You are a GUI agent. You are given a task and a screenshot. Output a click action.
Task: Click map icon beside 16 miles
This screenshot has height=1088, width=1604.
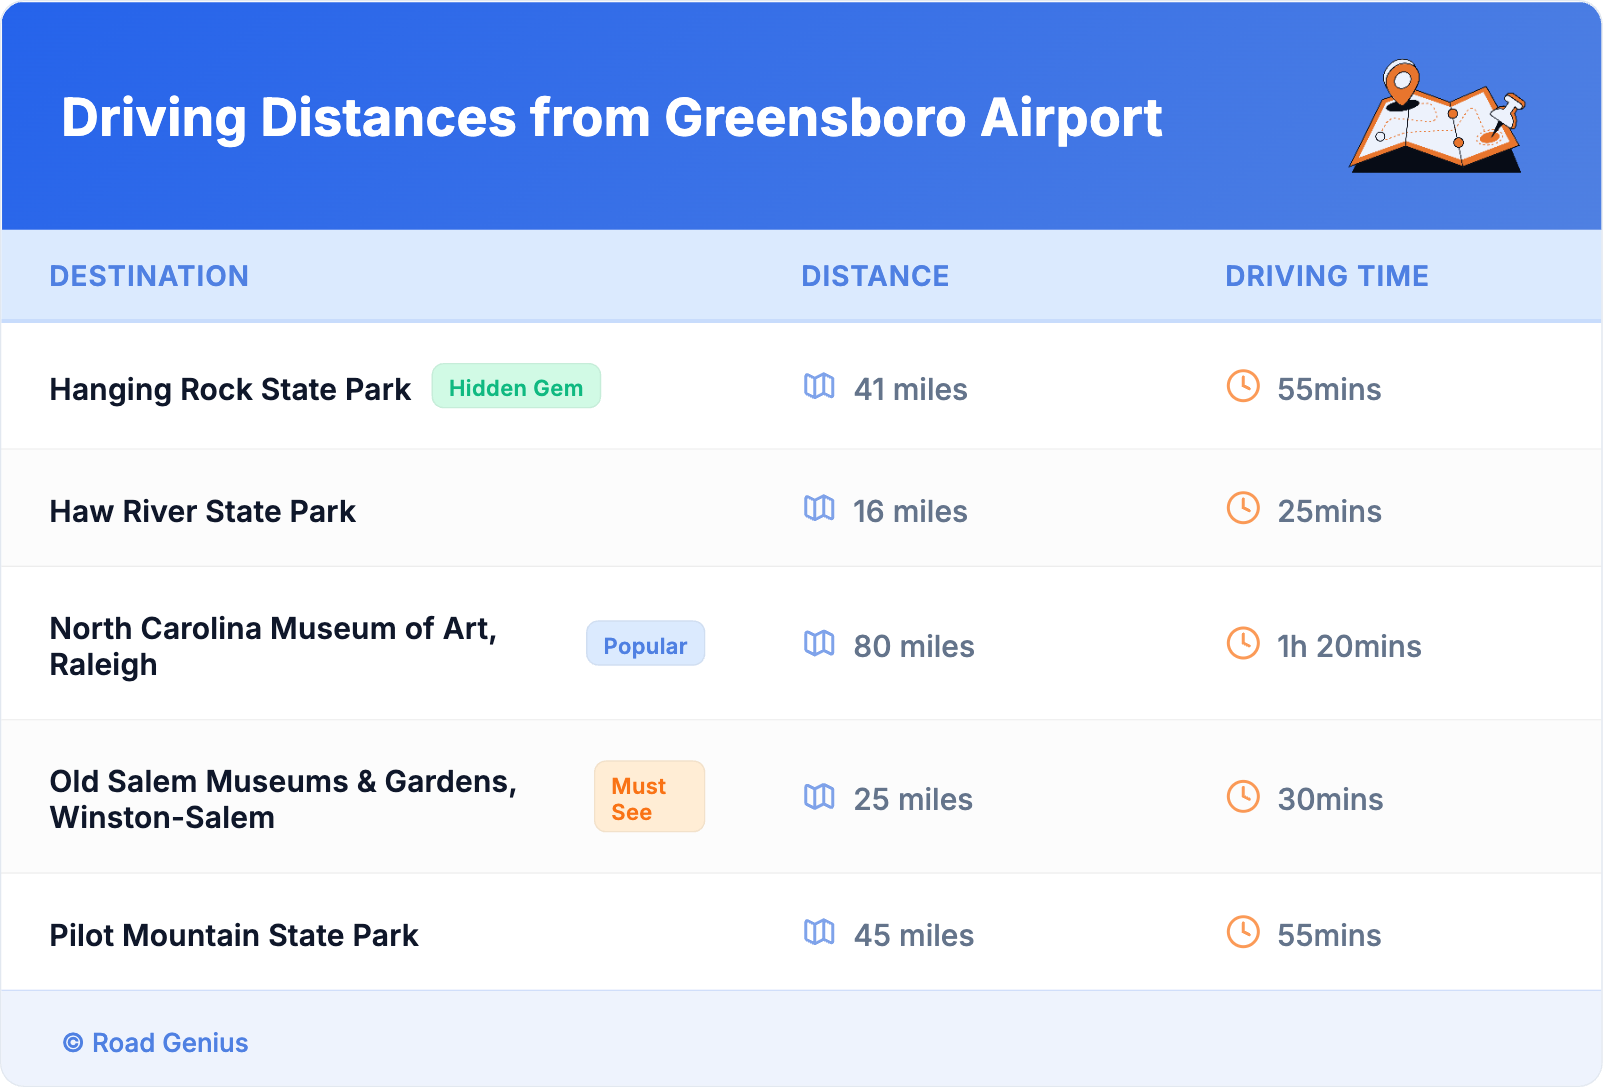tap(819, 508)
